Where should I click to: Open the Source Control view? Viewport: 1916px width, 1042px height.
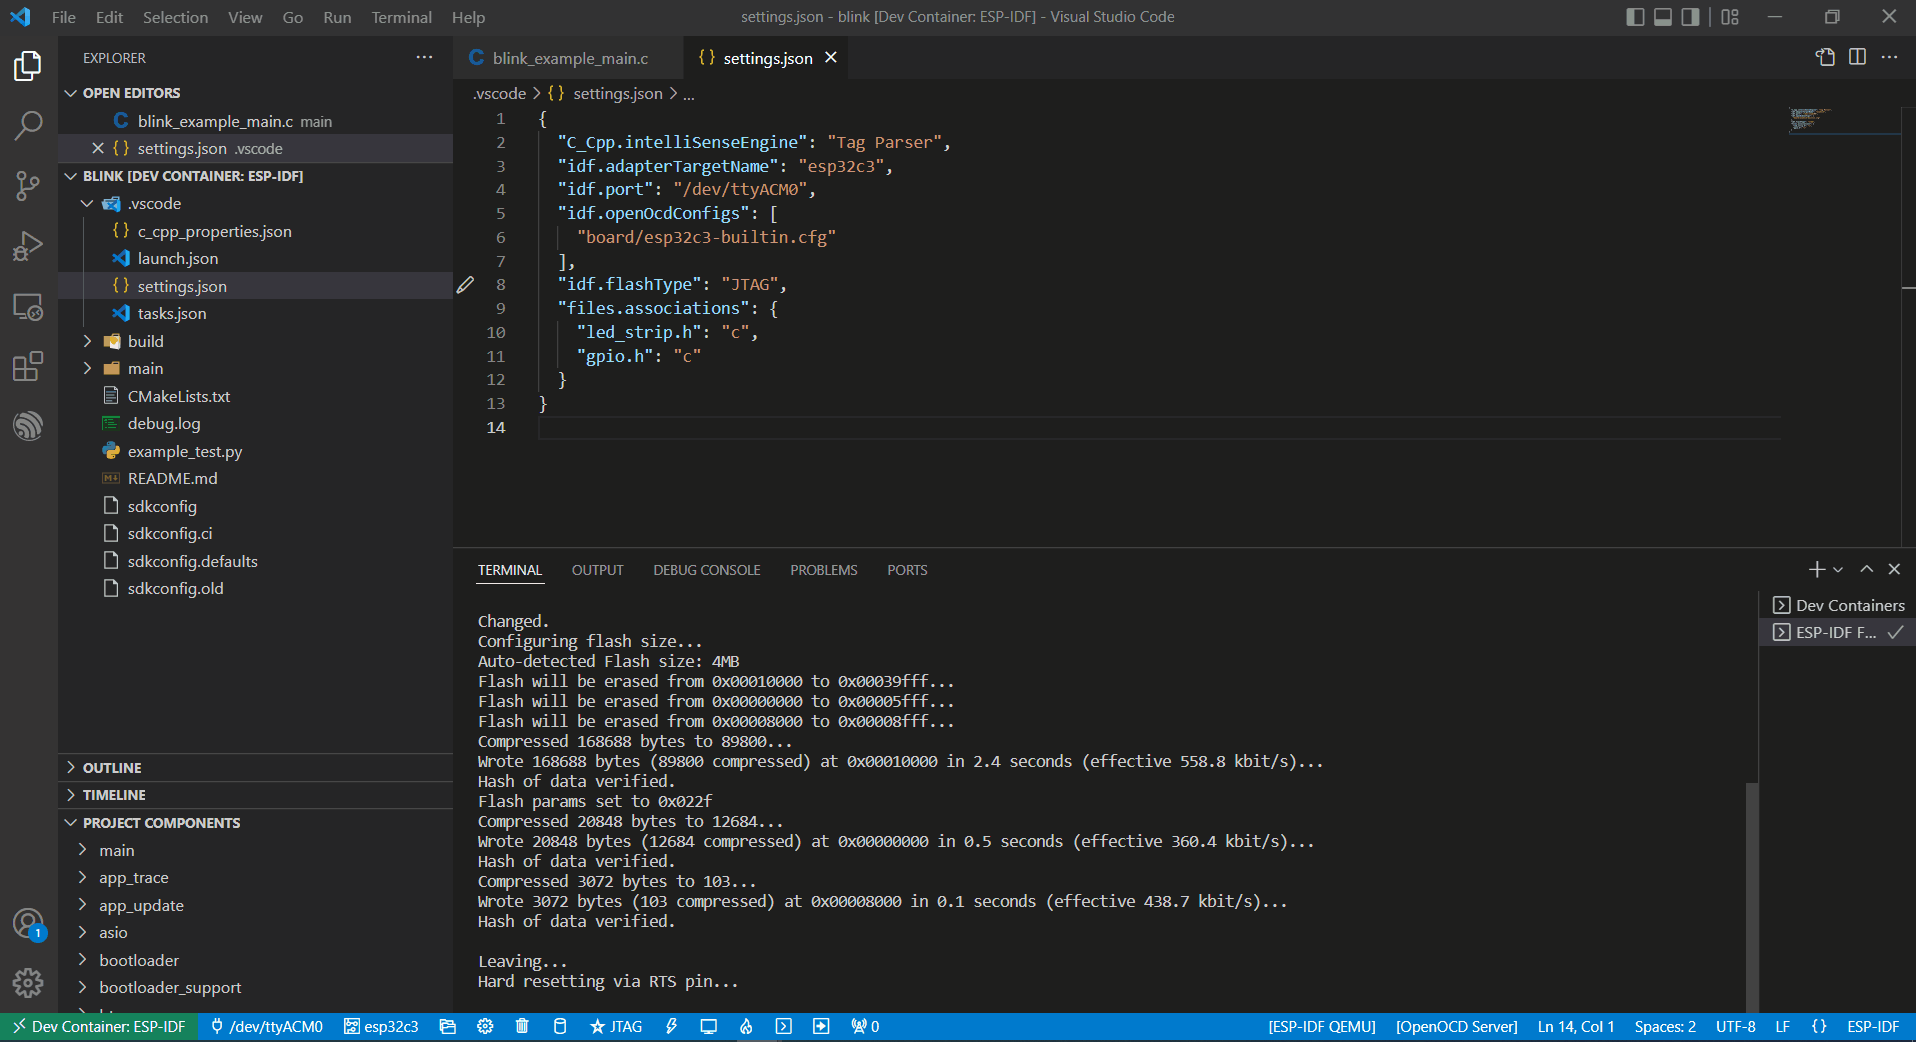28,186
